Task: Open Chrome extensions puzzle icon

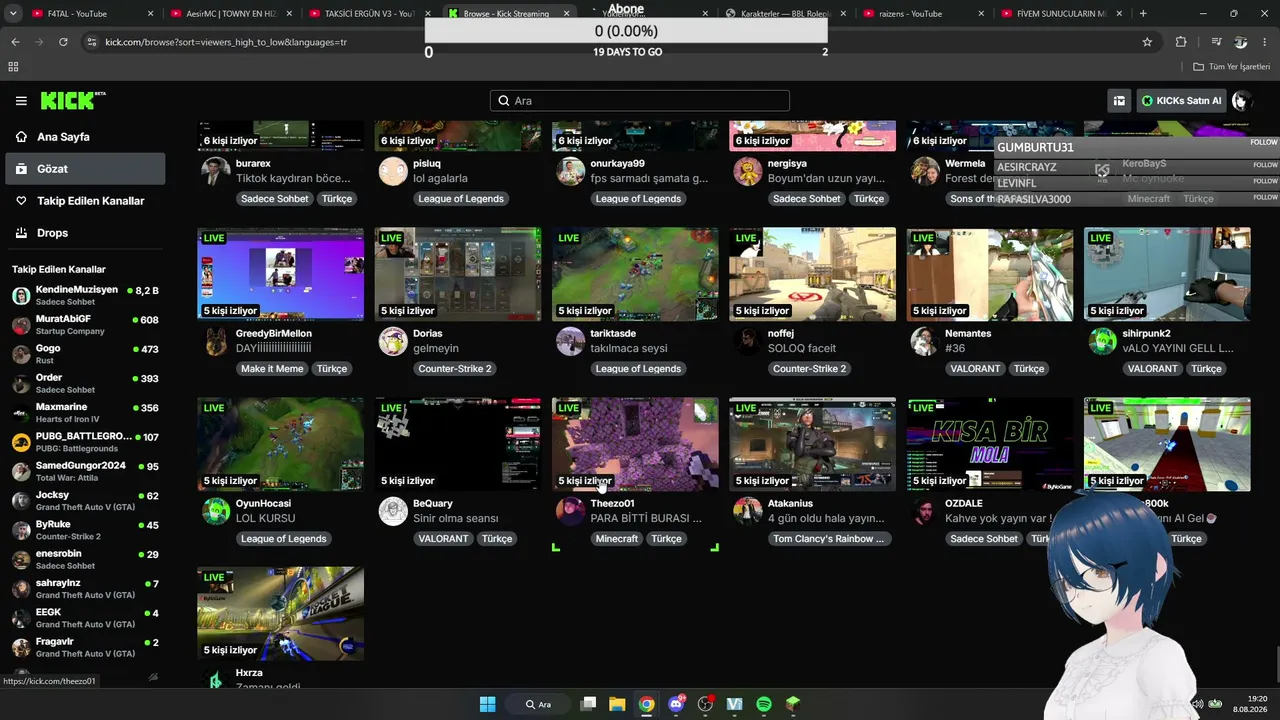Action: [1181, 42]
